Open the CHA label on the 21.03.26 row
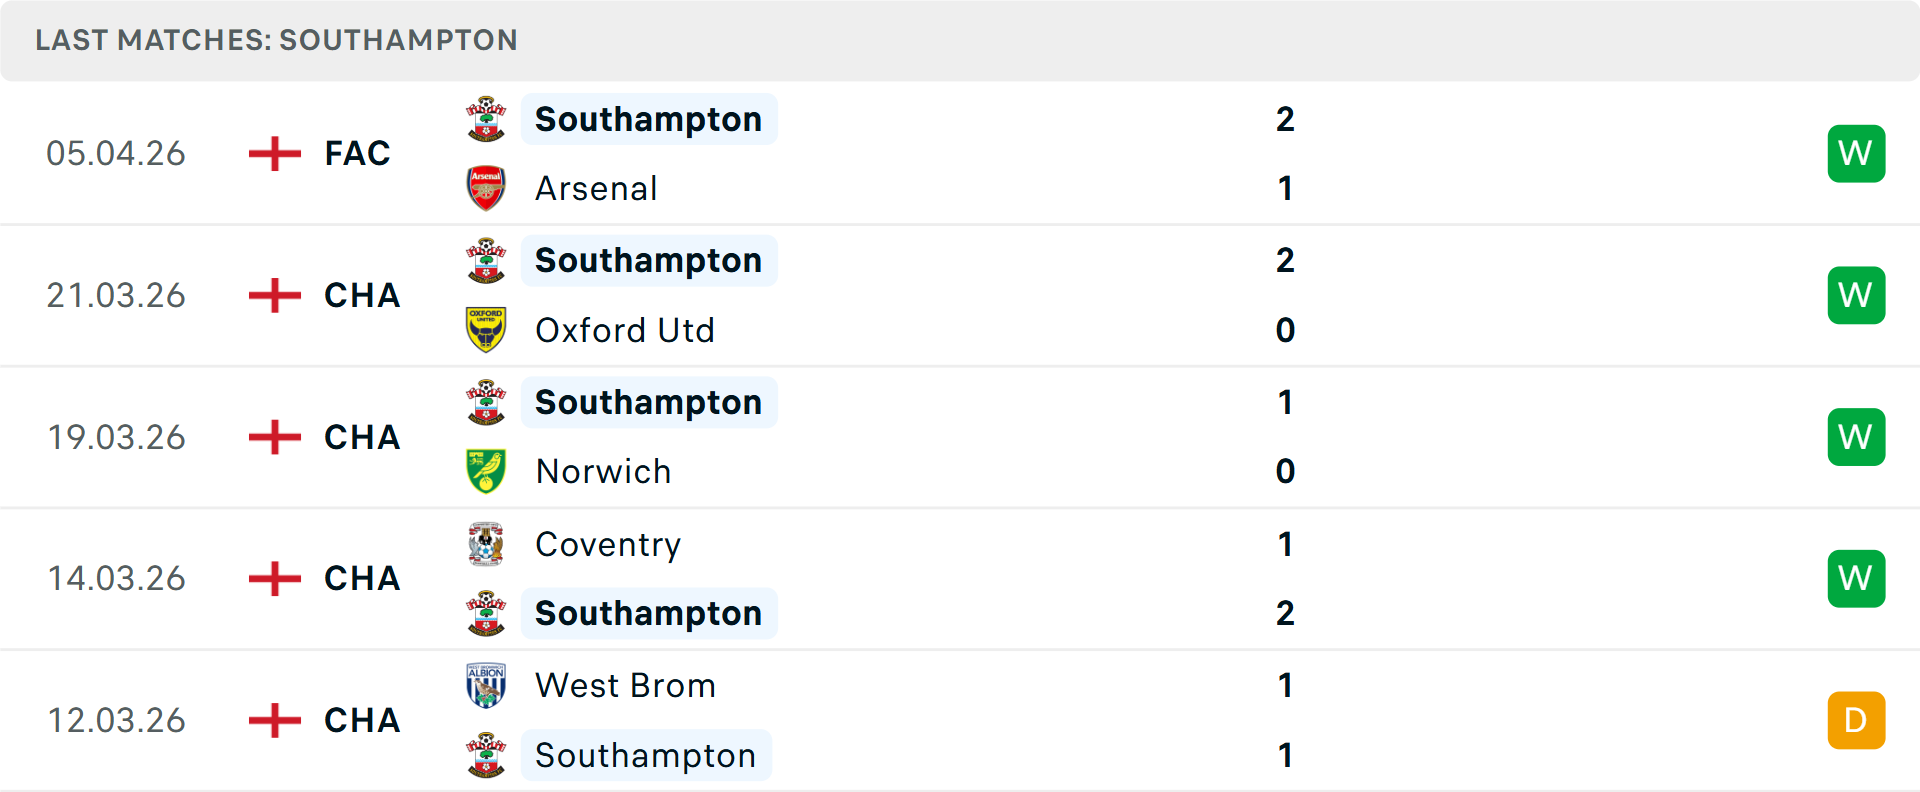Screen dimensions: 1920x792 pyautogui.click(x=362, y=295)
